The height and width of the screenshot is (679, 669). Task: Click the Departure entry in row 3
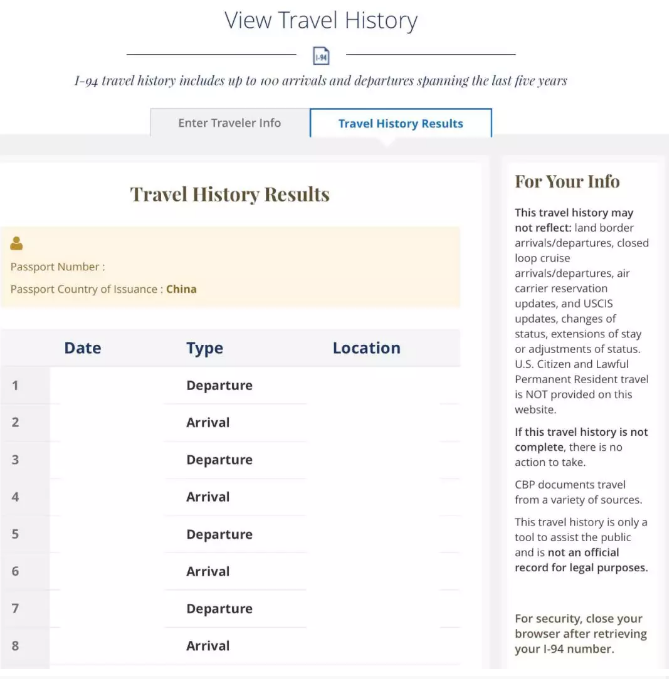219,460
